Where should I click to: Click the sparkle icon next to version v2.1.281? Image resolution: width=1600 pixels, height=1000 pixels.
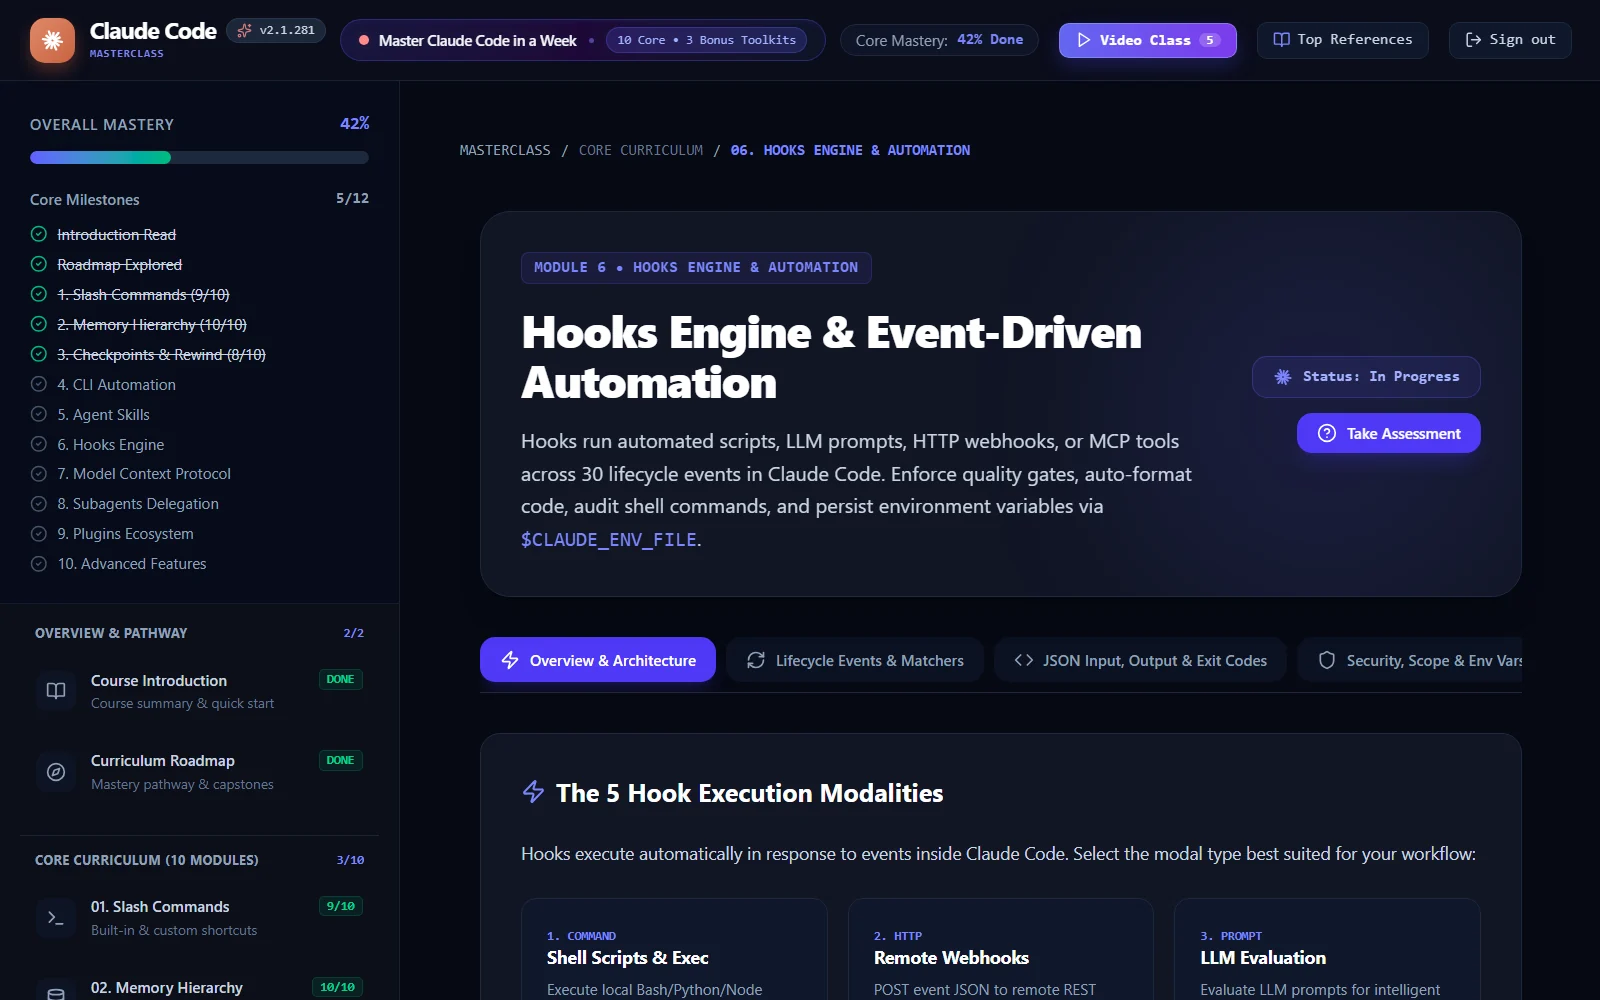244,30
